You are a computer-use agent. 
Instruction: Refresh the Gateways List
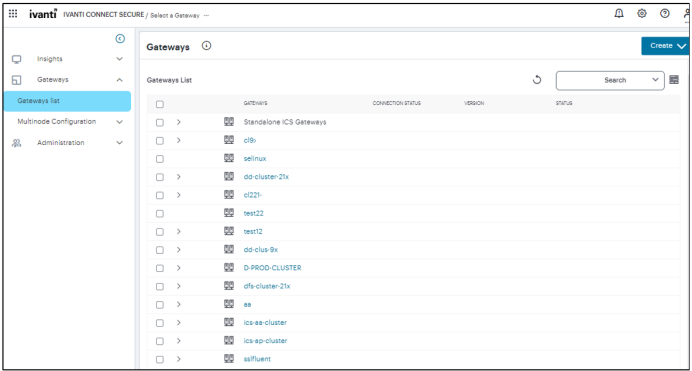click(x=537, y=80)
